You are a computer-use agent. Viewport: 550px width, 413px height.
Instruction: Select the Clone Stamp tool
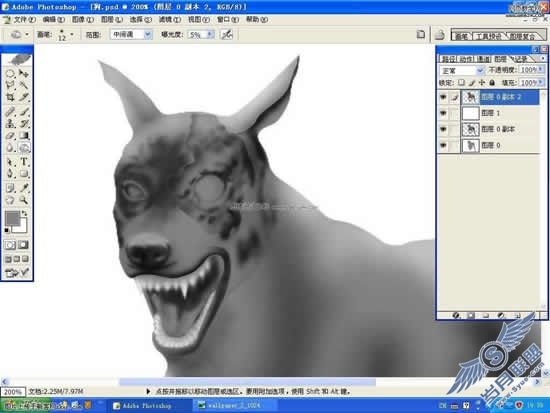11,124
